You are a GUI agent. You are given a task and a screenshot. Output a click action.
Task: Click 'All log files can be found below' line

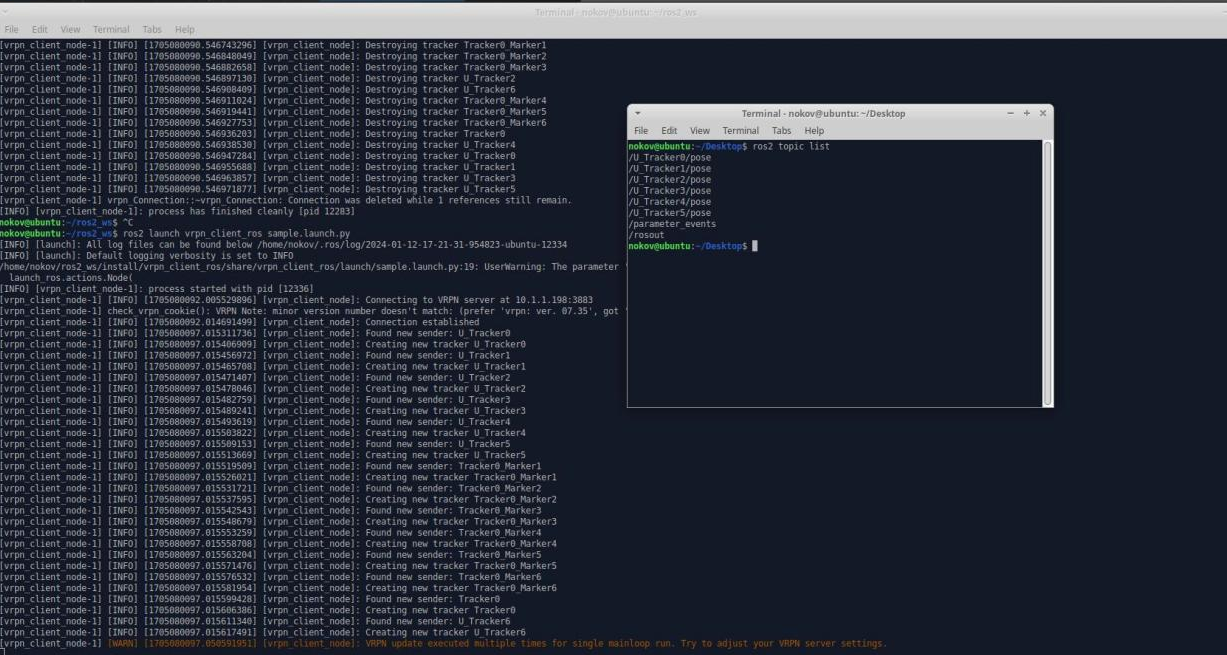[x=284, y=244]
